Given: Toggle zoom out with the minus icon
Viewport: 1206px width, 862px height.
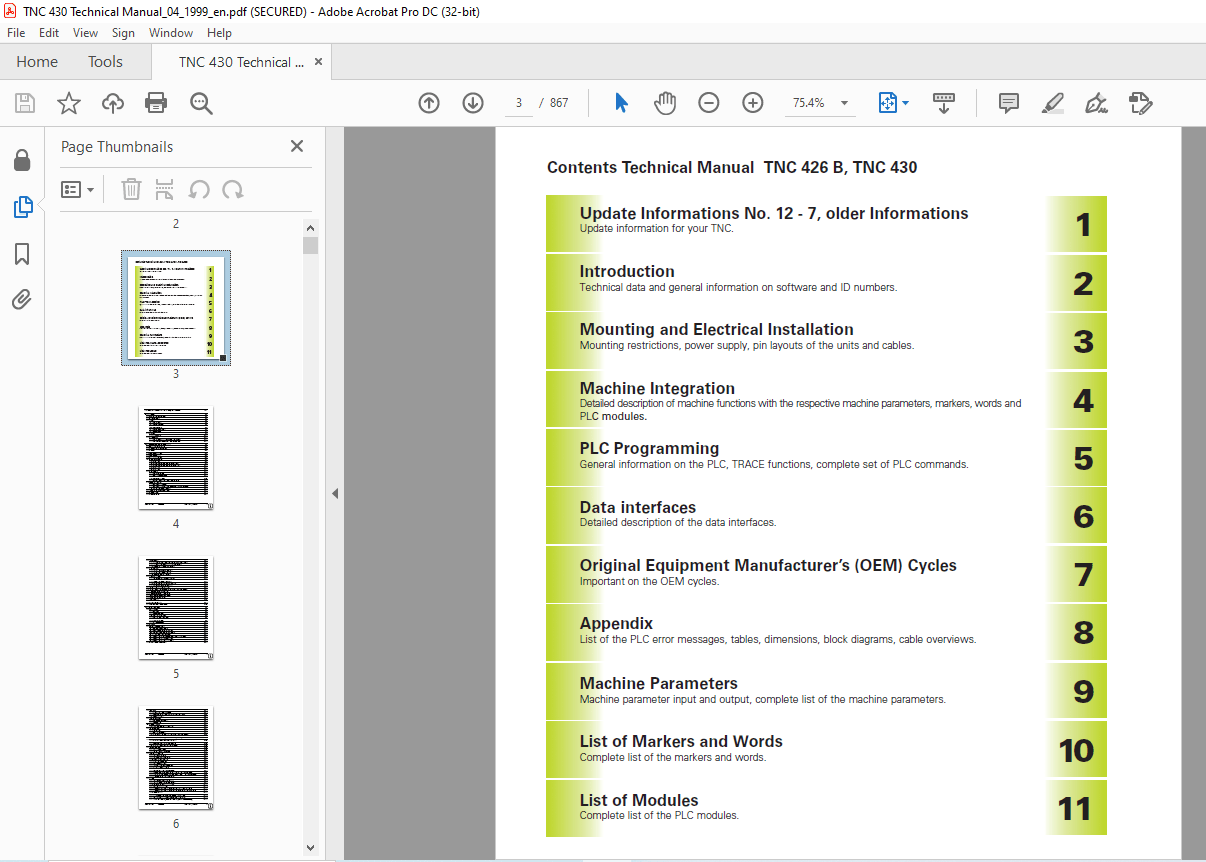Looking at the screenshot, I should click(x=708, y=103).
